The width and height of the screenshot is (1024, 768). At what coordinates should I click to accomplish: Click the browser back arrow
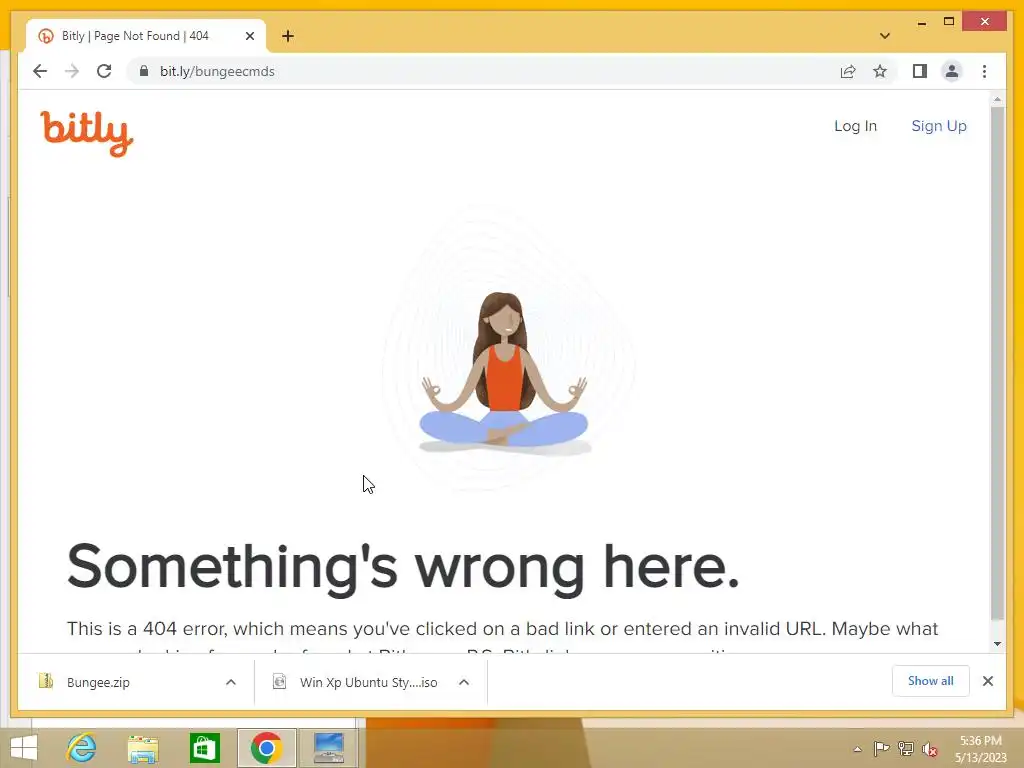pos(40,71)
